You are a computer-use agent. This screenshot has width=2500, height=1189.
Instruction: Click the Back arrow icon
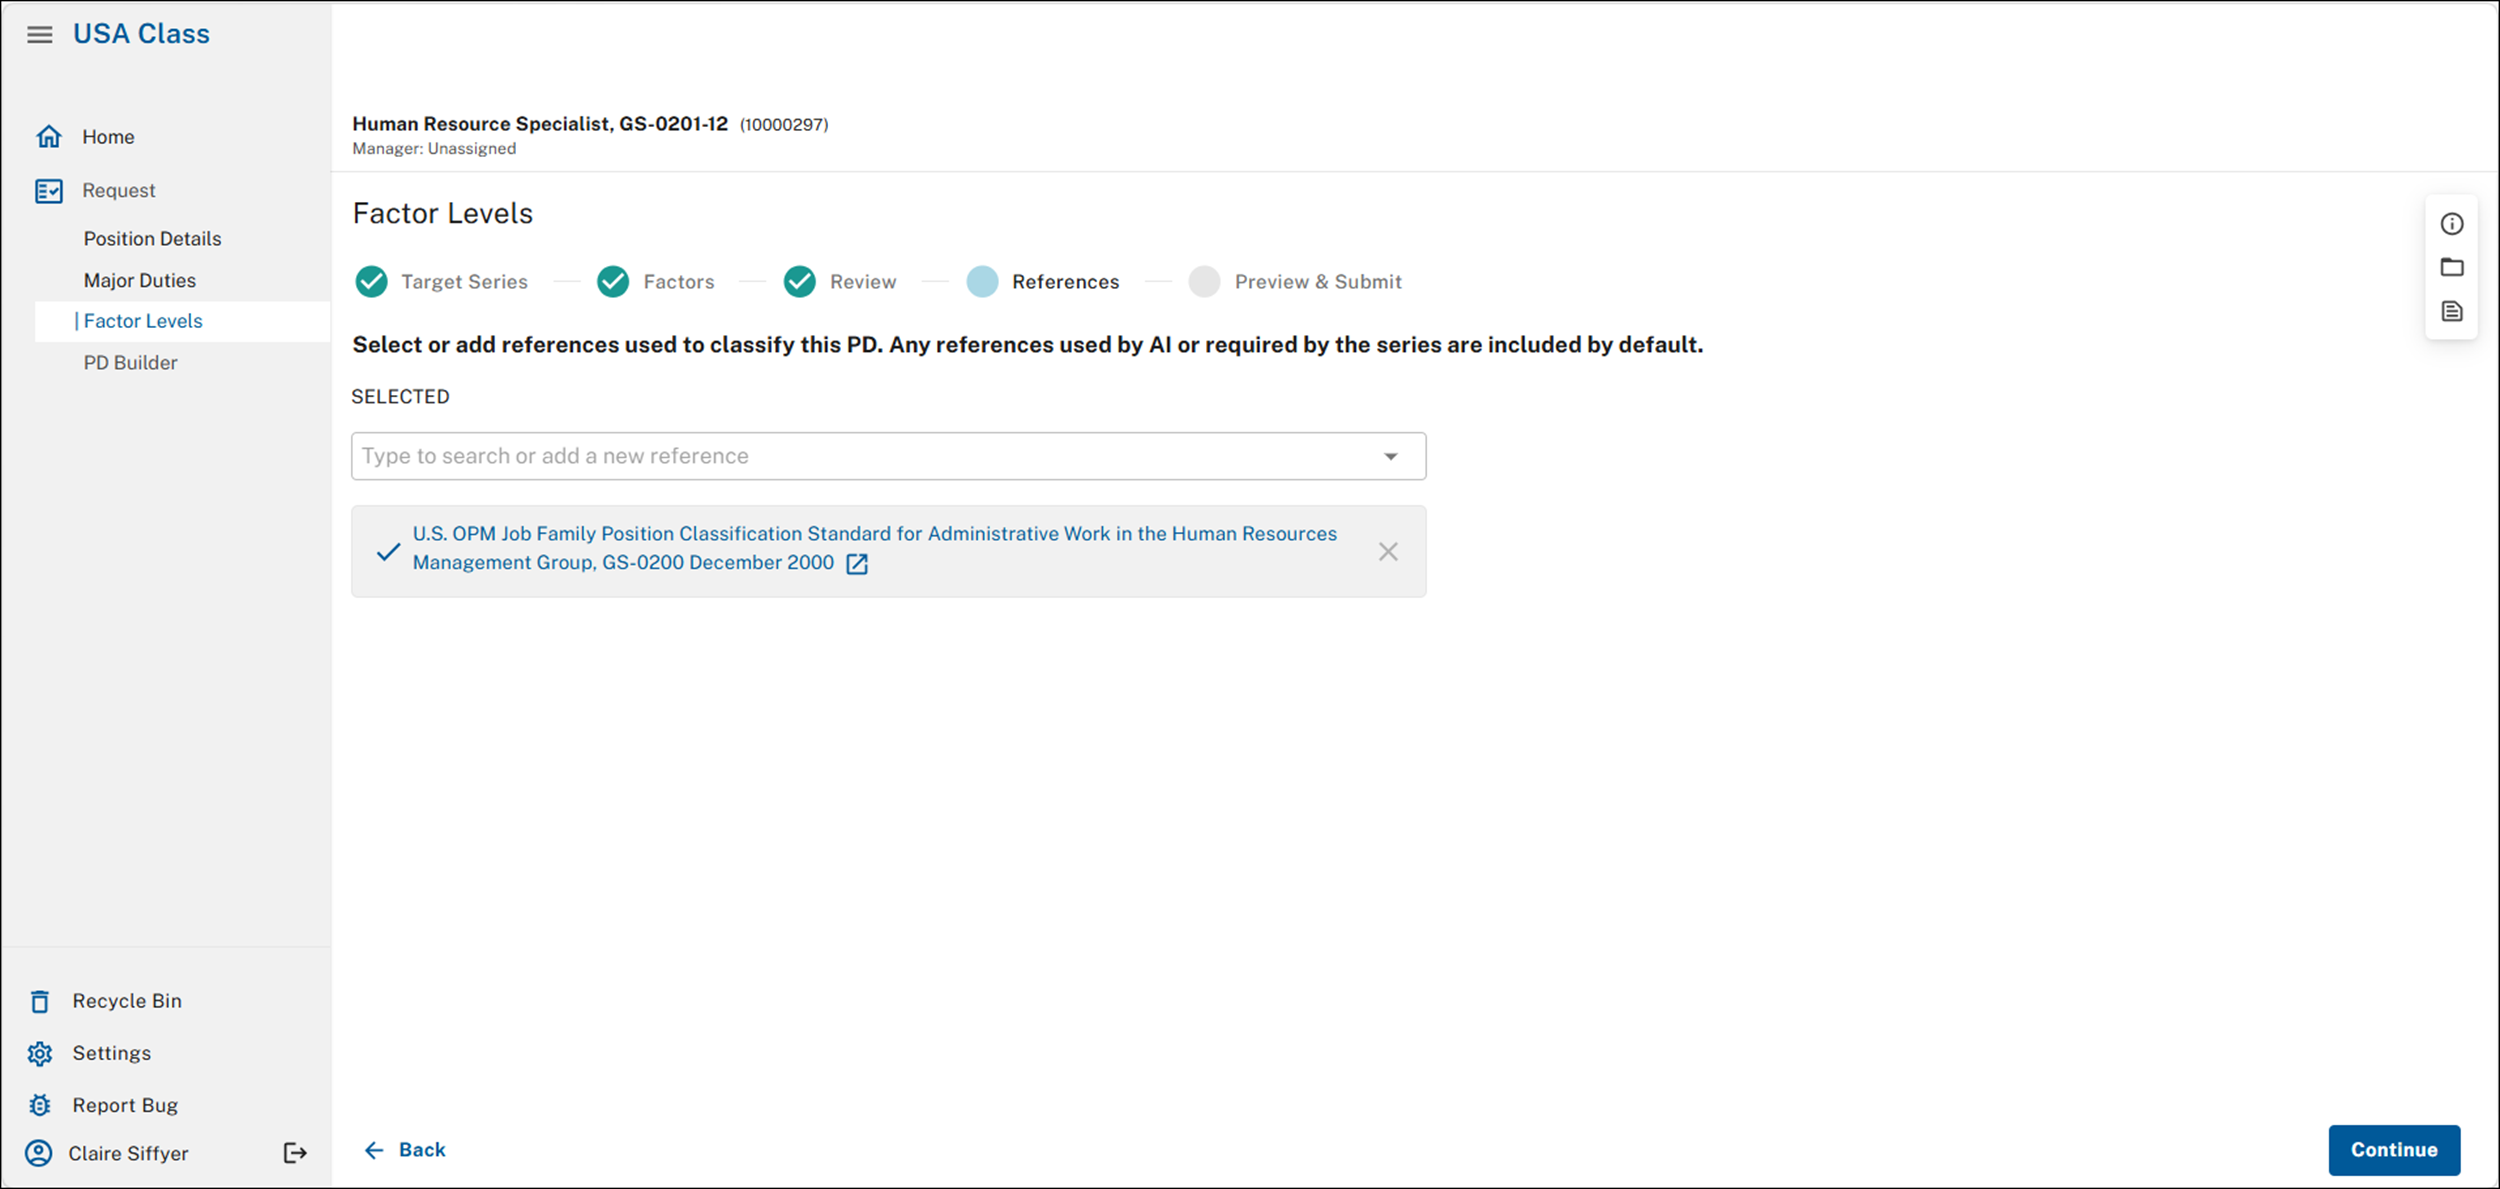pos(374,1150)
